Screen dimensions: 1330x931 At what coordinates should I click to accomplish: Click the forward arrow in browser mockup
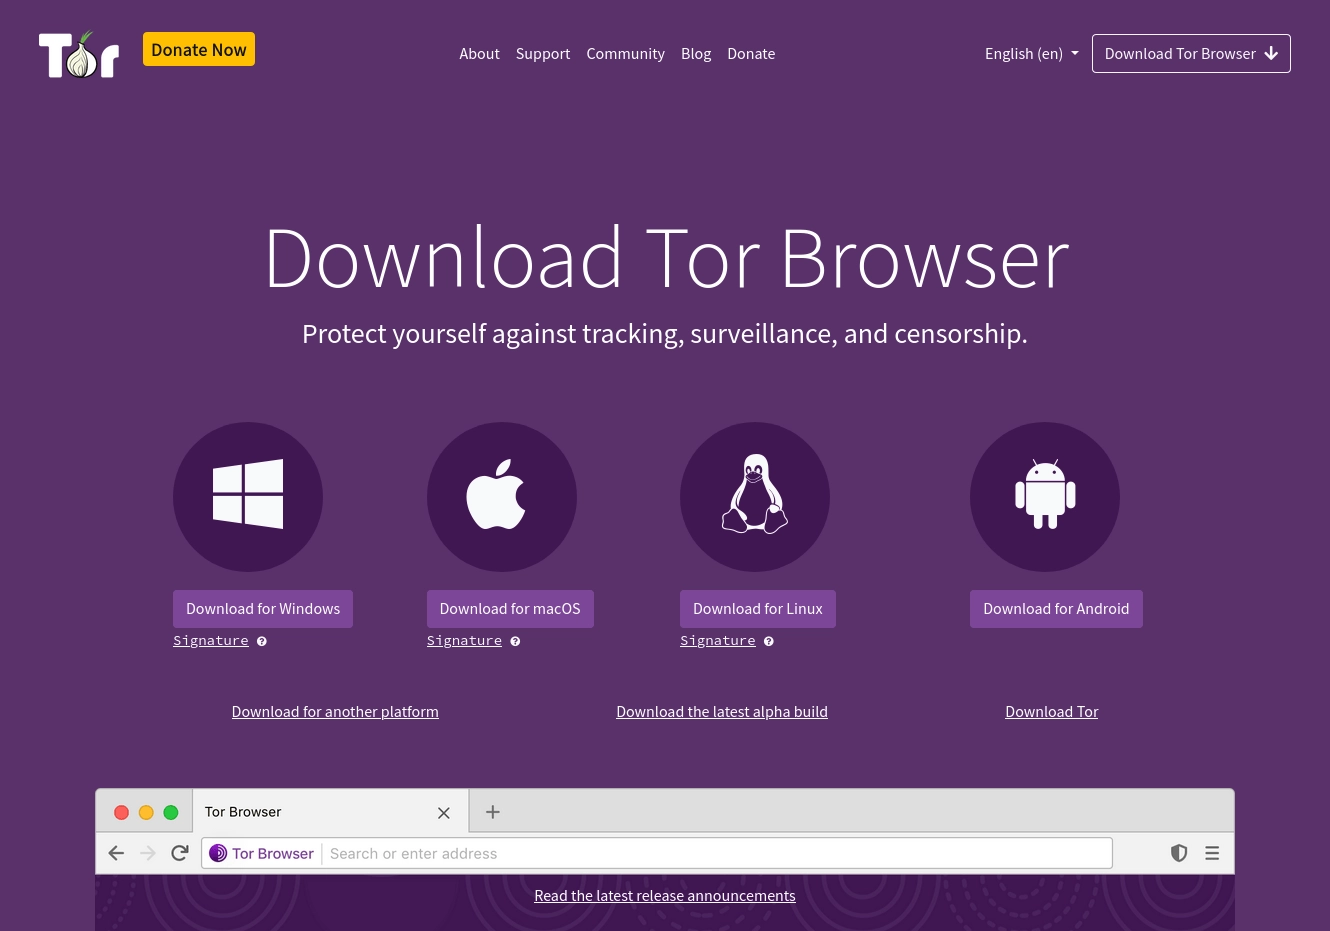pos(148,853)
